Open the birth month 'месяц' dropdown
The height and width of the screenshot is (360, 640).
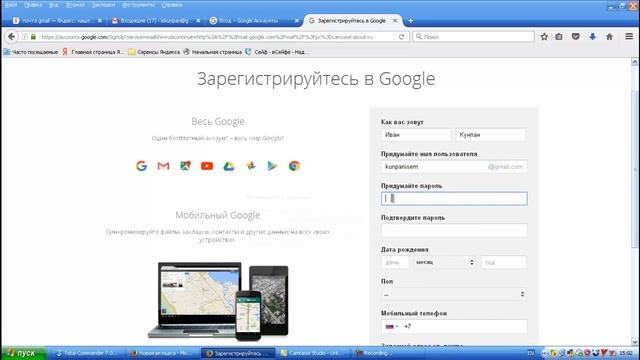pyautogui.click(x=444, y=262)
